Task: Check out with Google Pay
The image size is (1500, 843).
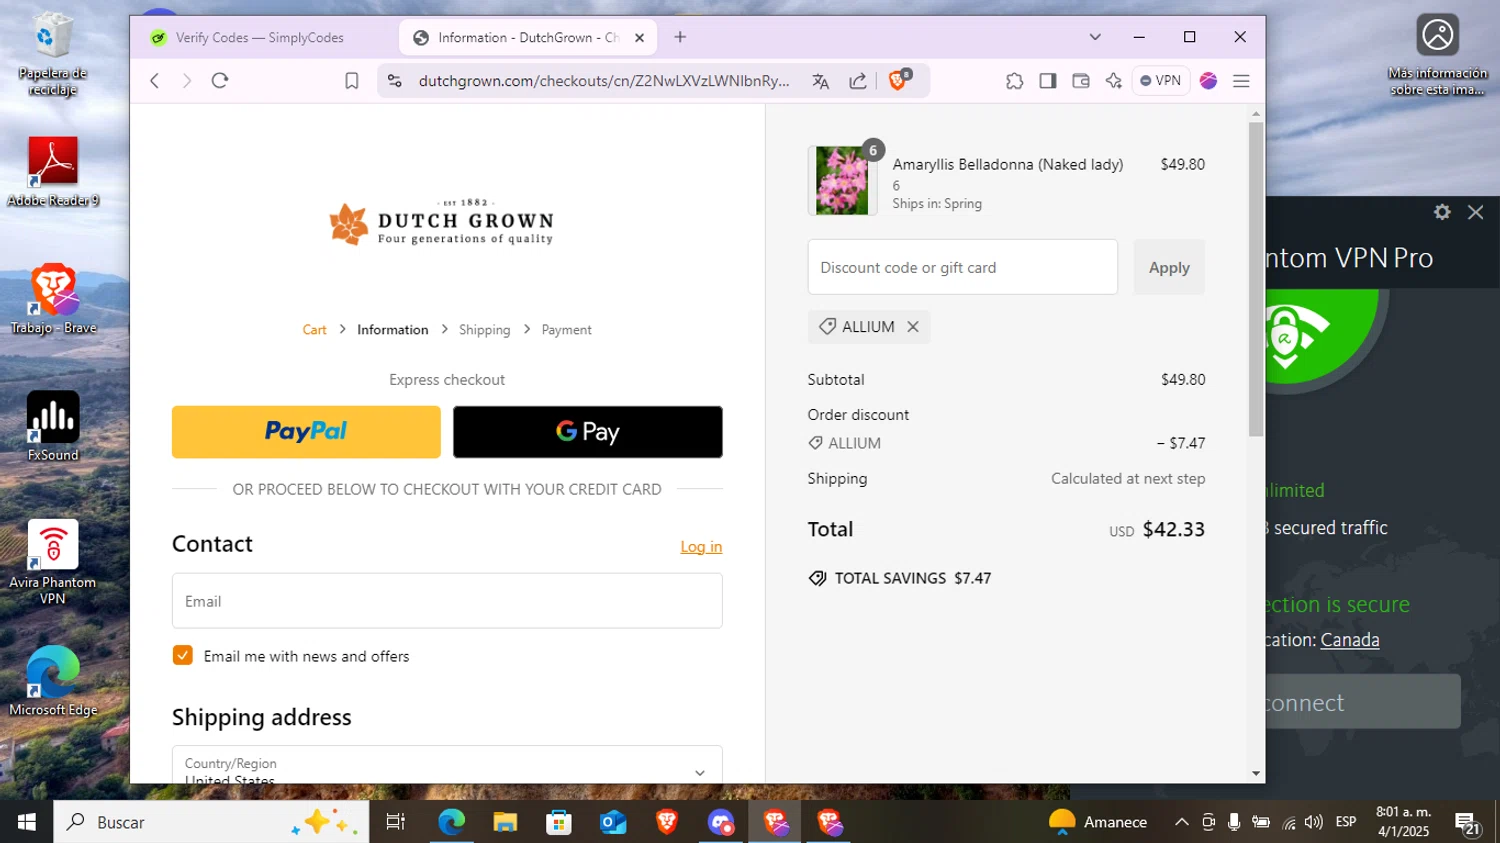Action: 588,432
